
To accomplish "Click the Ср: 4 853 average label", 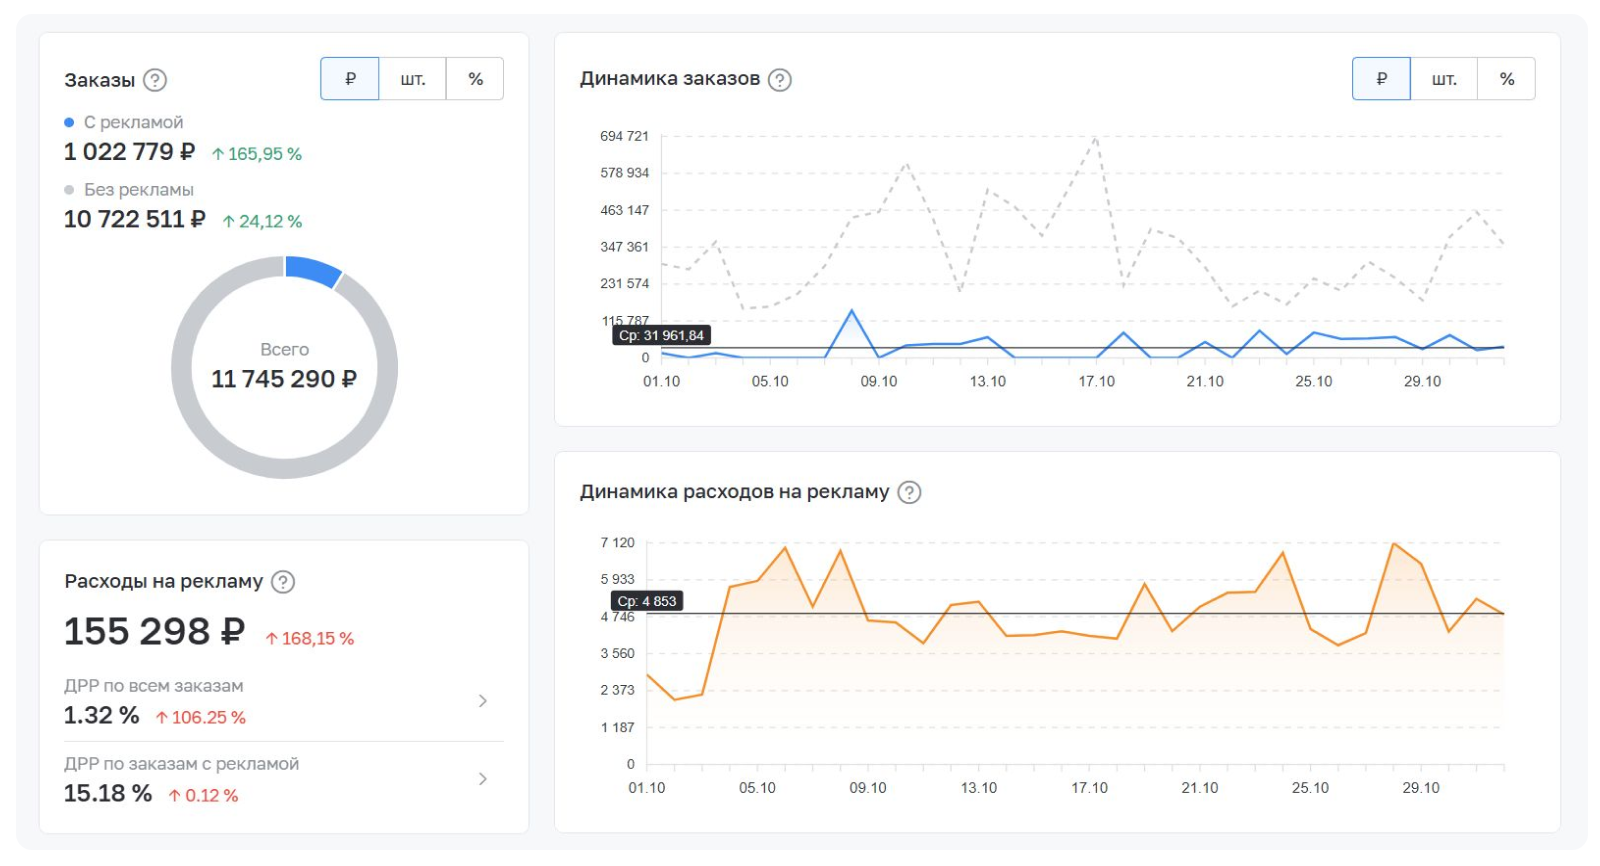I will 647,601.
